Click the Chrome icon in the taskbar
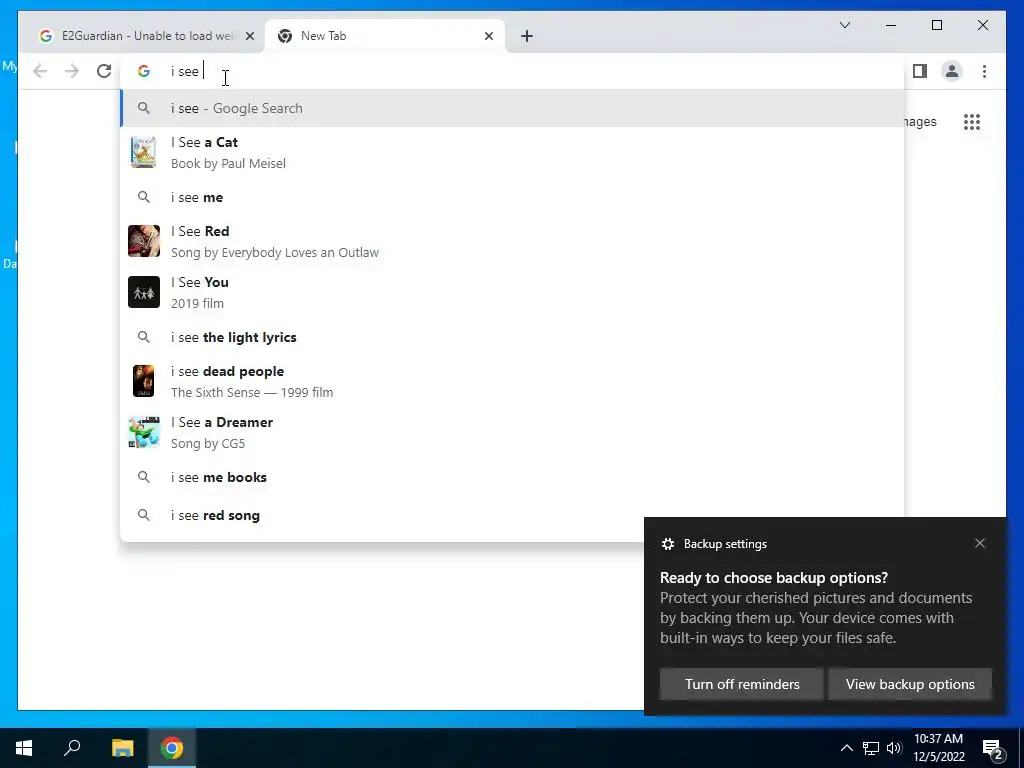The height and width of the screenshot is (768, 1024). tap(172, 748)
